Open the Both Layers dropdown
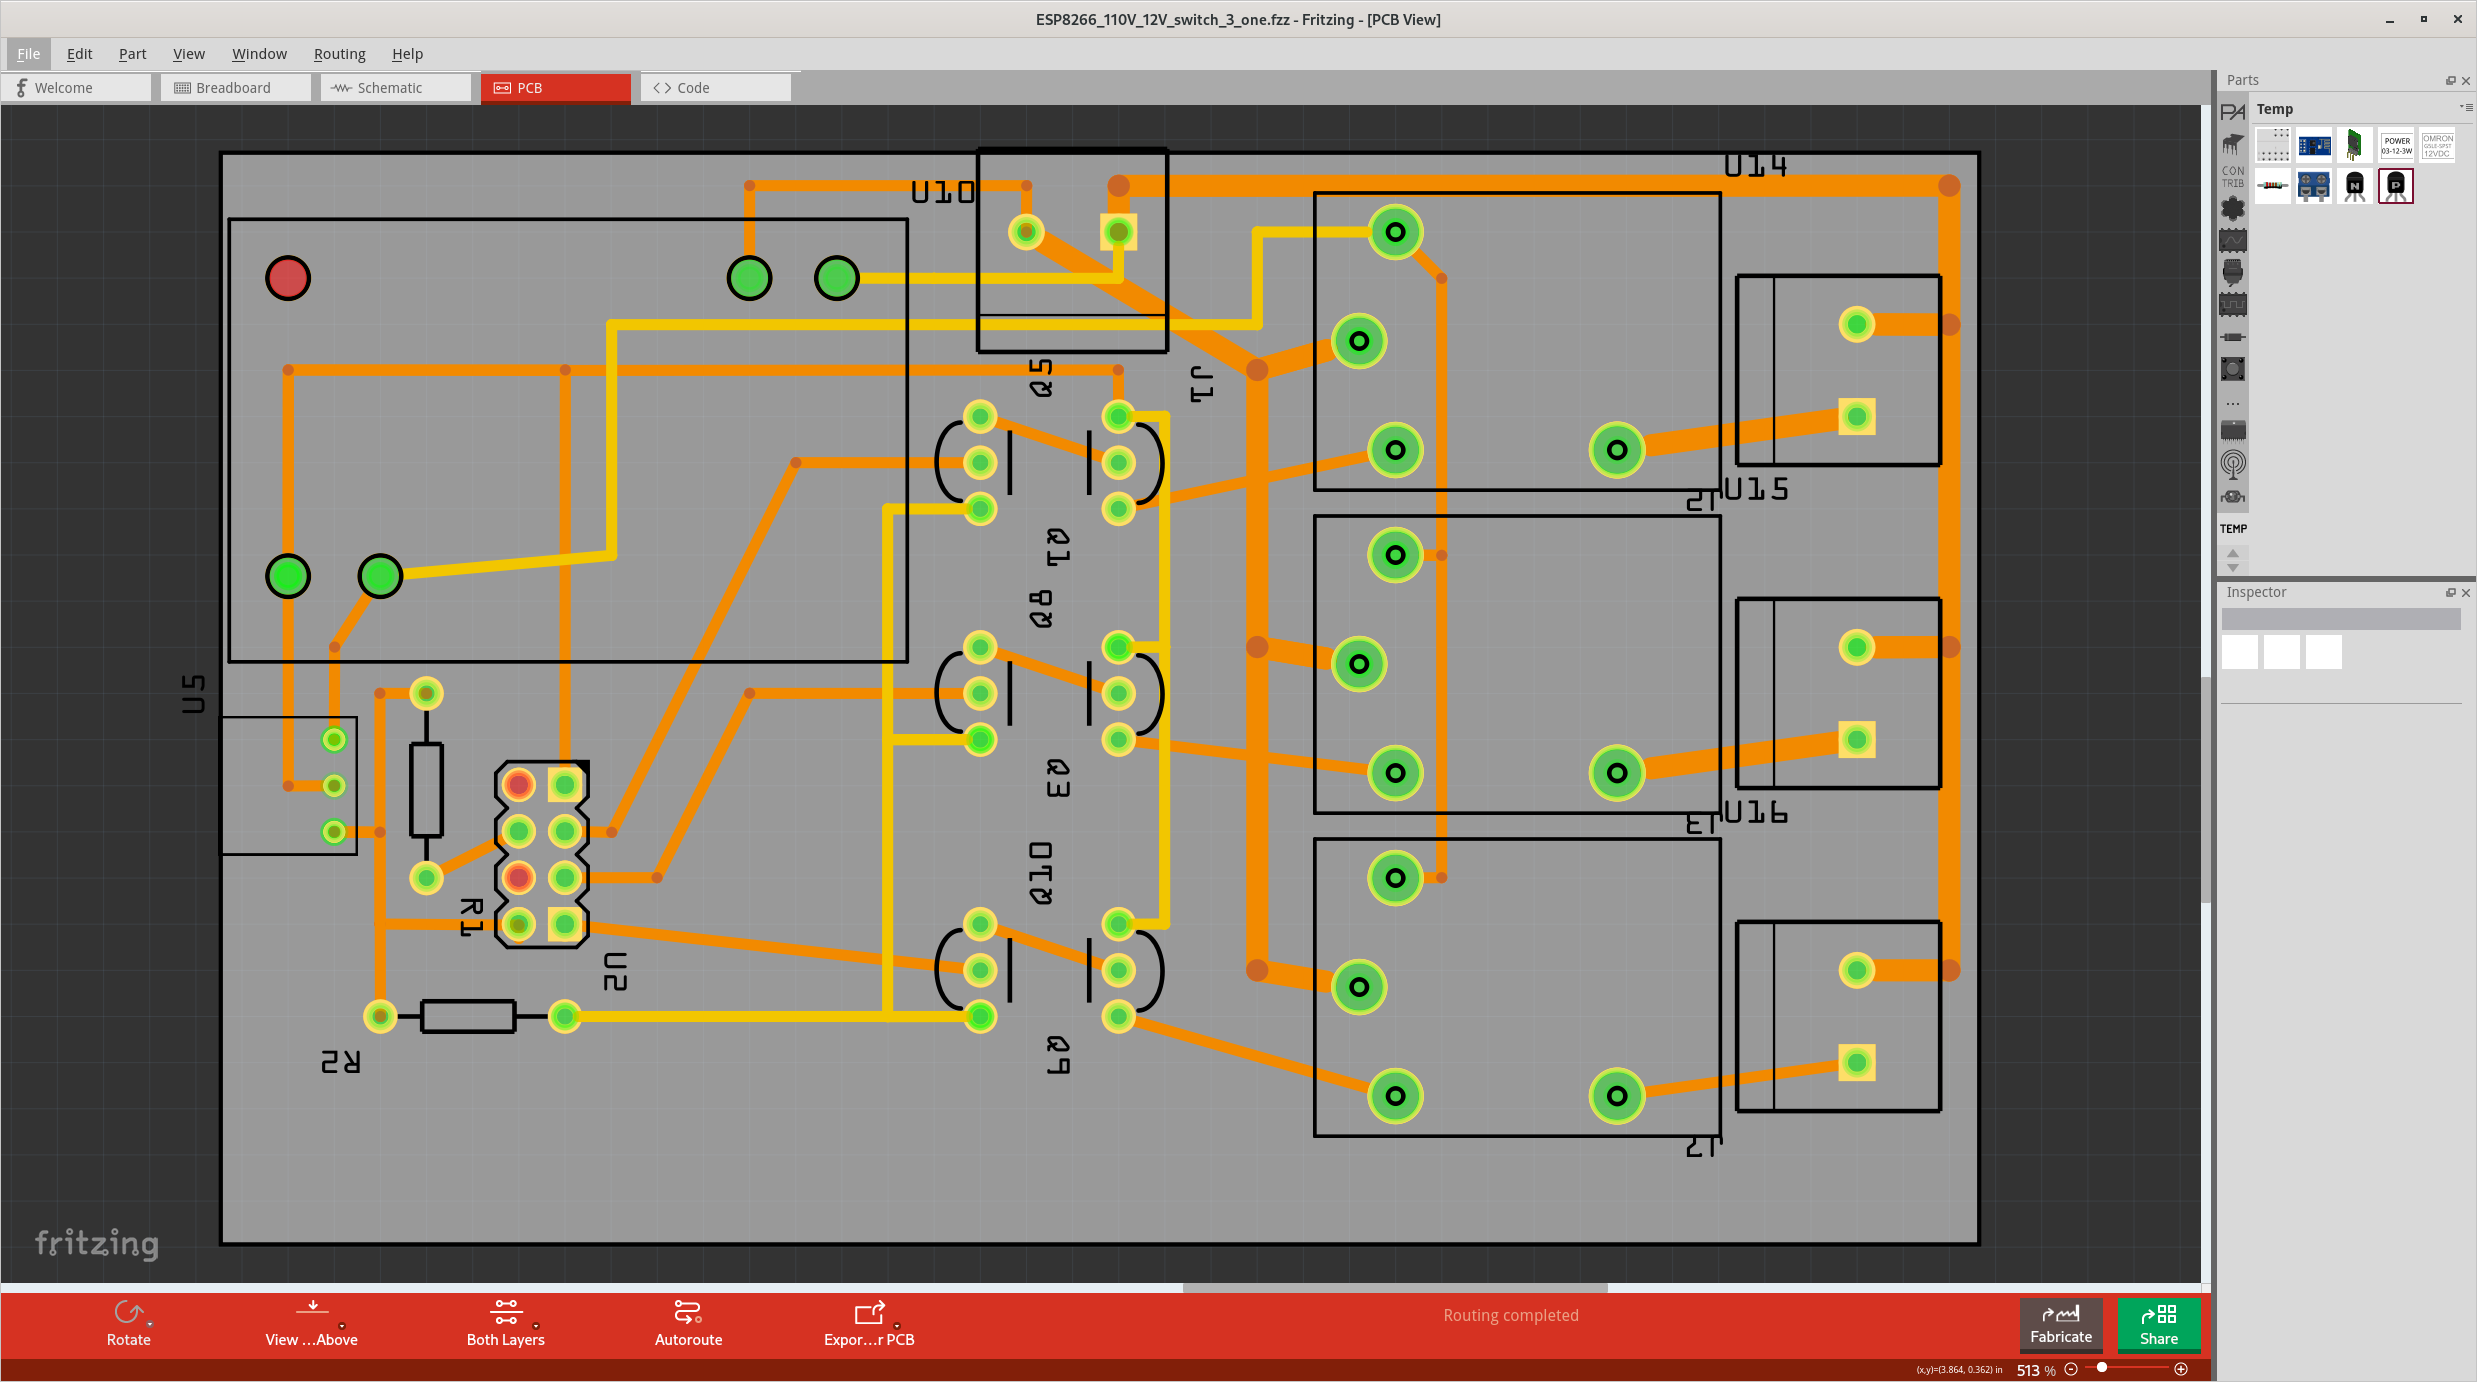2477x1382 pixels. [536, 1326]
